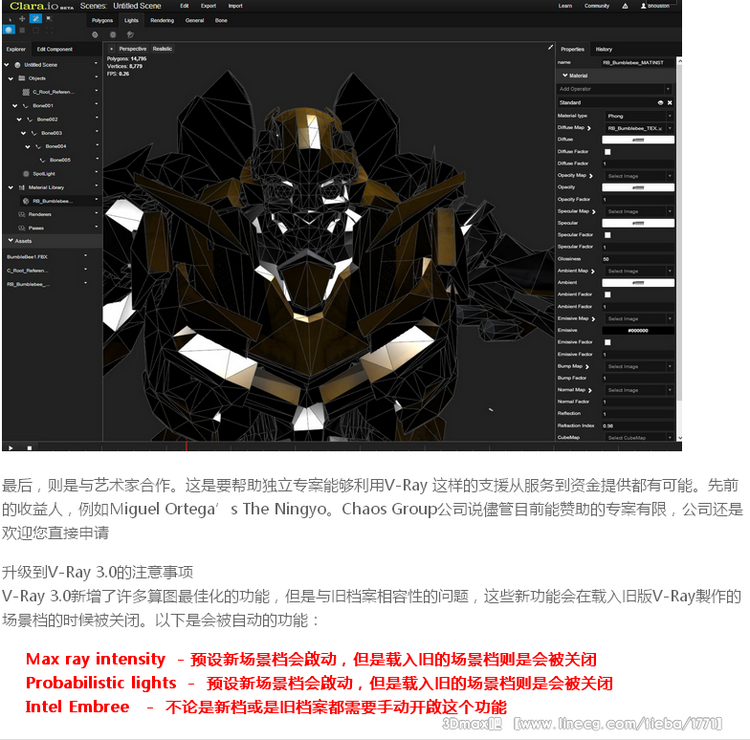Open the History tab
The height and width of the screenshot is (740, 750).
click(604, 49)
